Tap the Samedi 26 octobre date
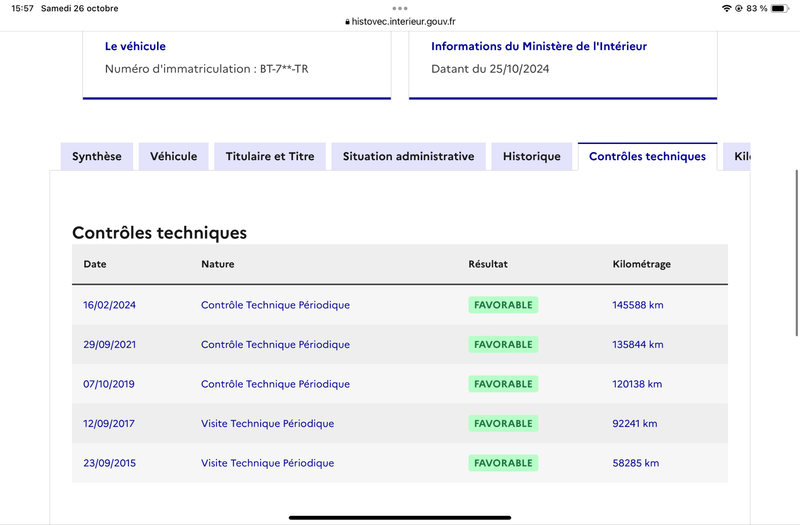 (x=80, y=8)
